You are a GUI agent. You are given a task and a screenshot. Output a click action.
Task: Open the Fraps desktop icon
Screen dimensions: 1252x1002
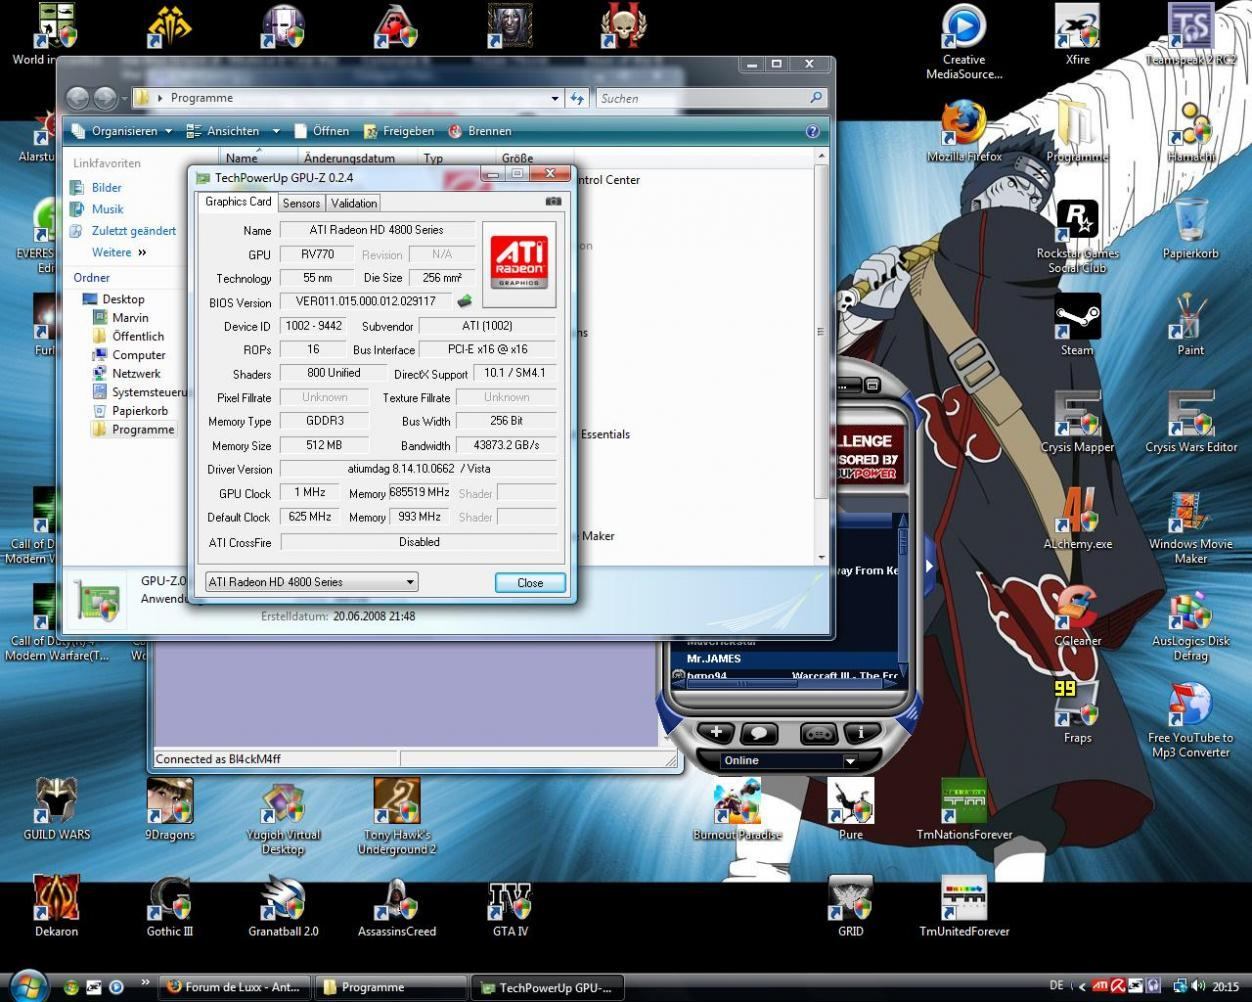(x=1077, y=712)
